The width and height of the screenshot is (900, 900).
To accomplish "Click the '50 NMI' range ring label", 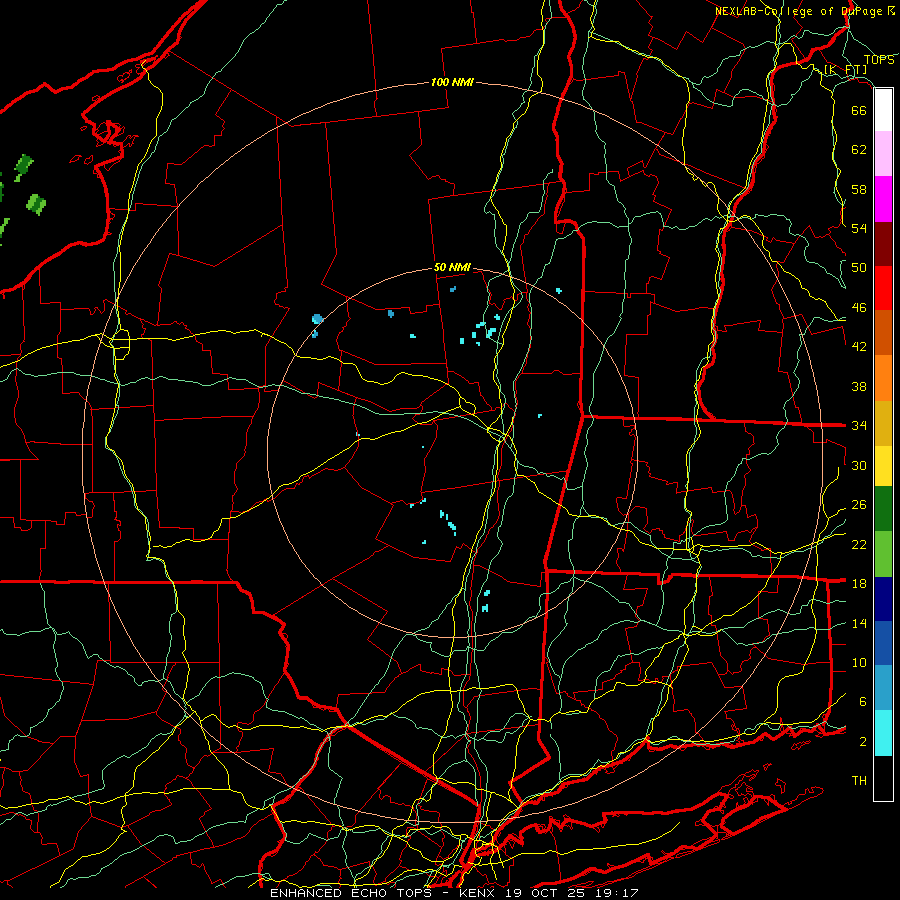I will click(x=452, y=267).
